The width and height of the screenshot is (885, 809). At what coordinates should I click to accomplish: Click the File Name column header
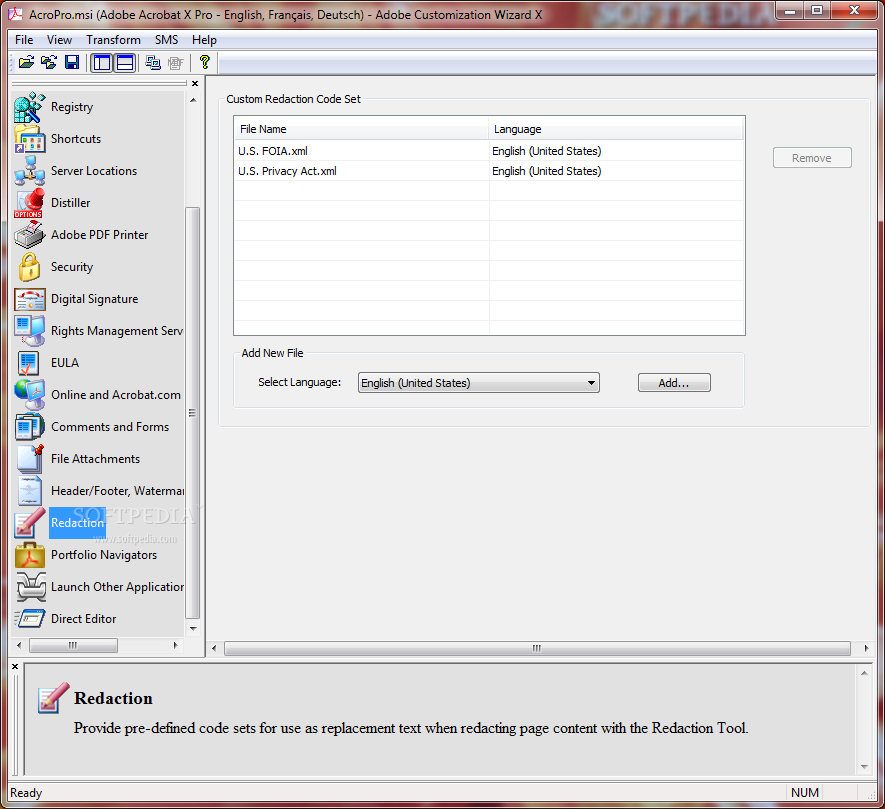(361, 129)
